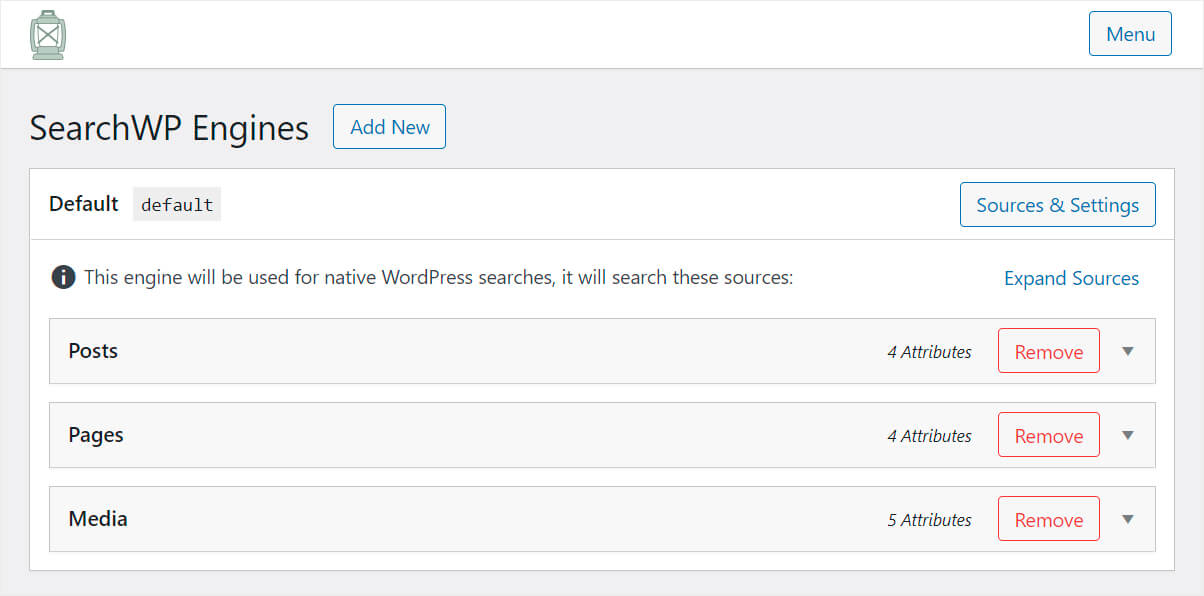Expand the Posts source arrow

[x=1128, y=351]
